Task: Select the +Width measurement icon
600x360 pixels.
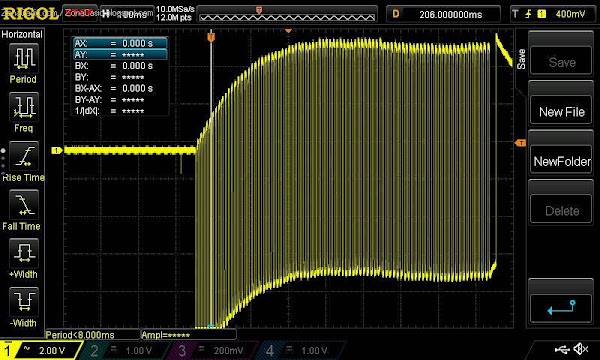Action: point(23,253)
